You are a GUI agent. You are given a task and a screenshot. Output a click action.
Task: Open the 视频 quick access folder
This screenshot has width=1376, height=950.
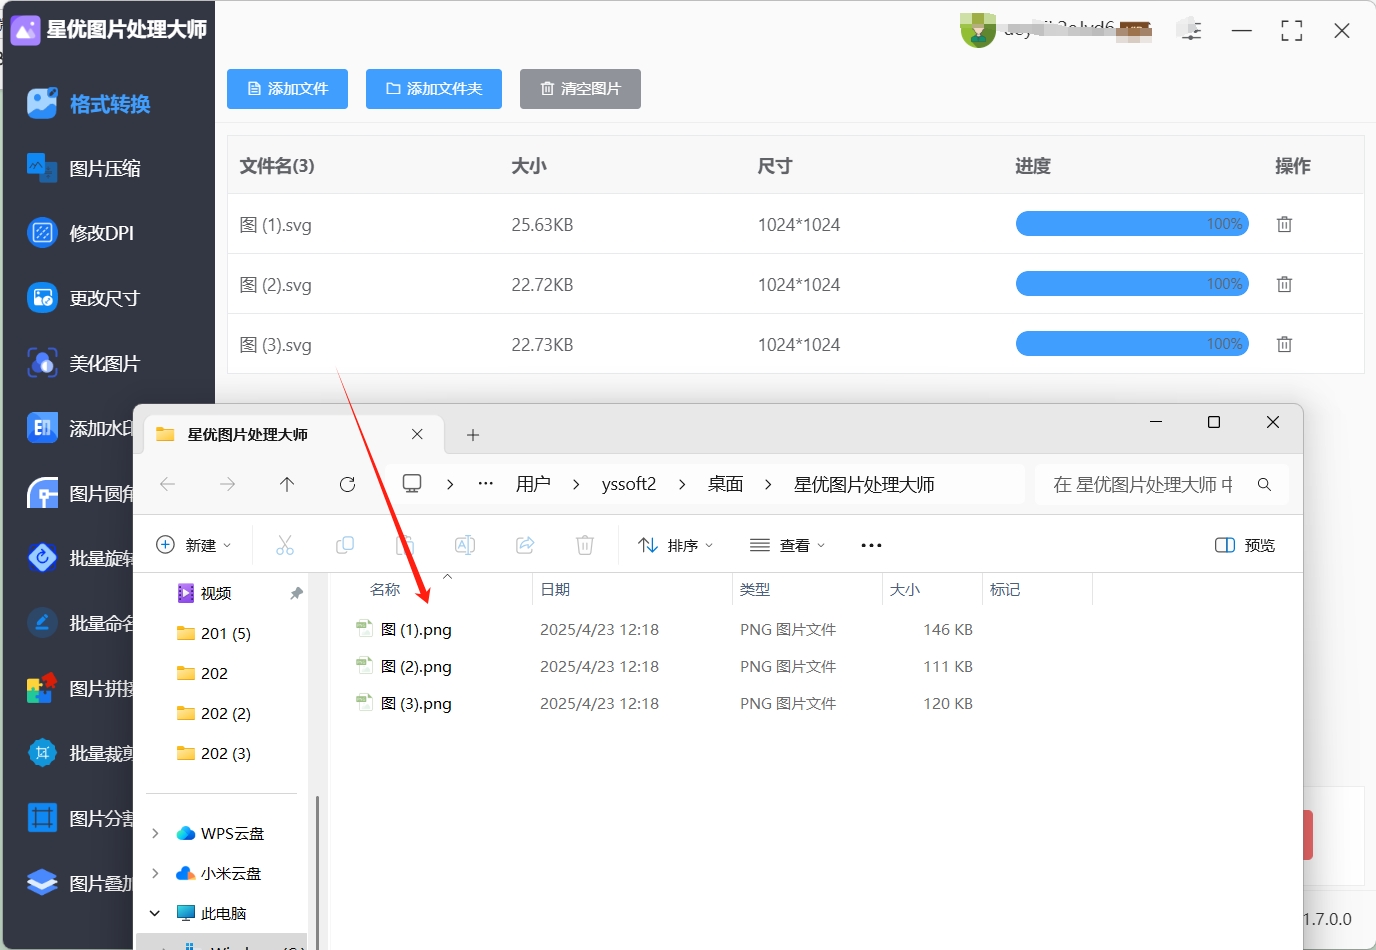click(216, 593)
